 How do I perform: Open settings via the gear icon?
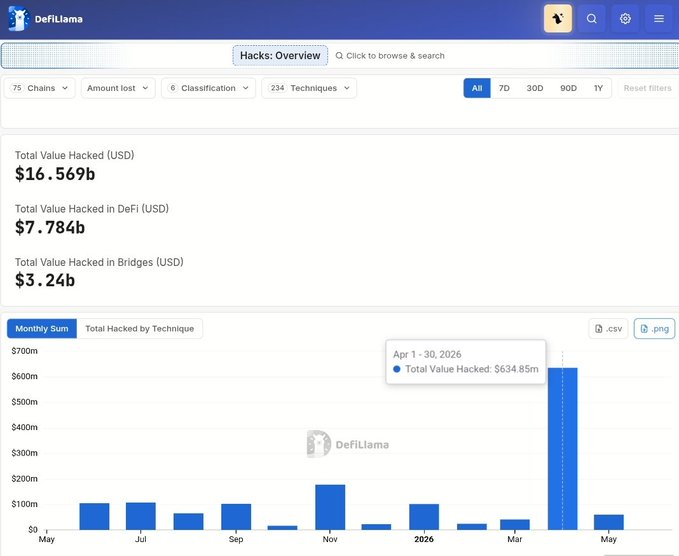click(625, 19)
